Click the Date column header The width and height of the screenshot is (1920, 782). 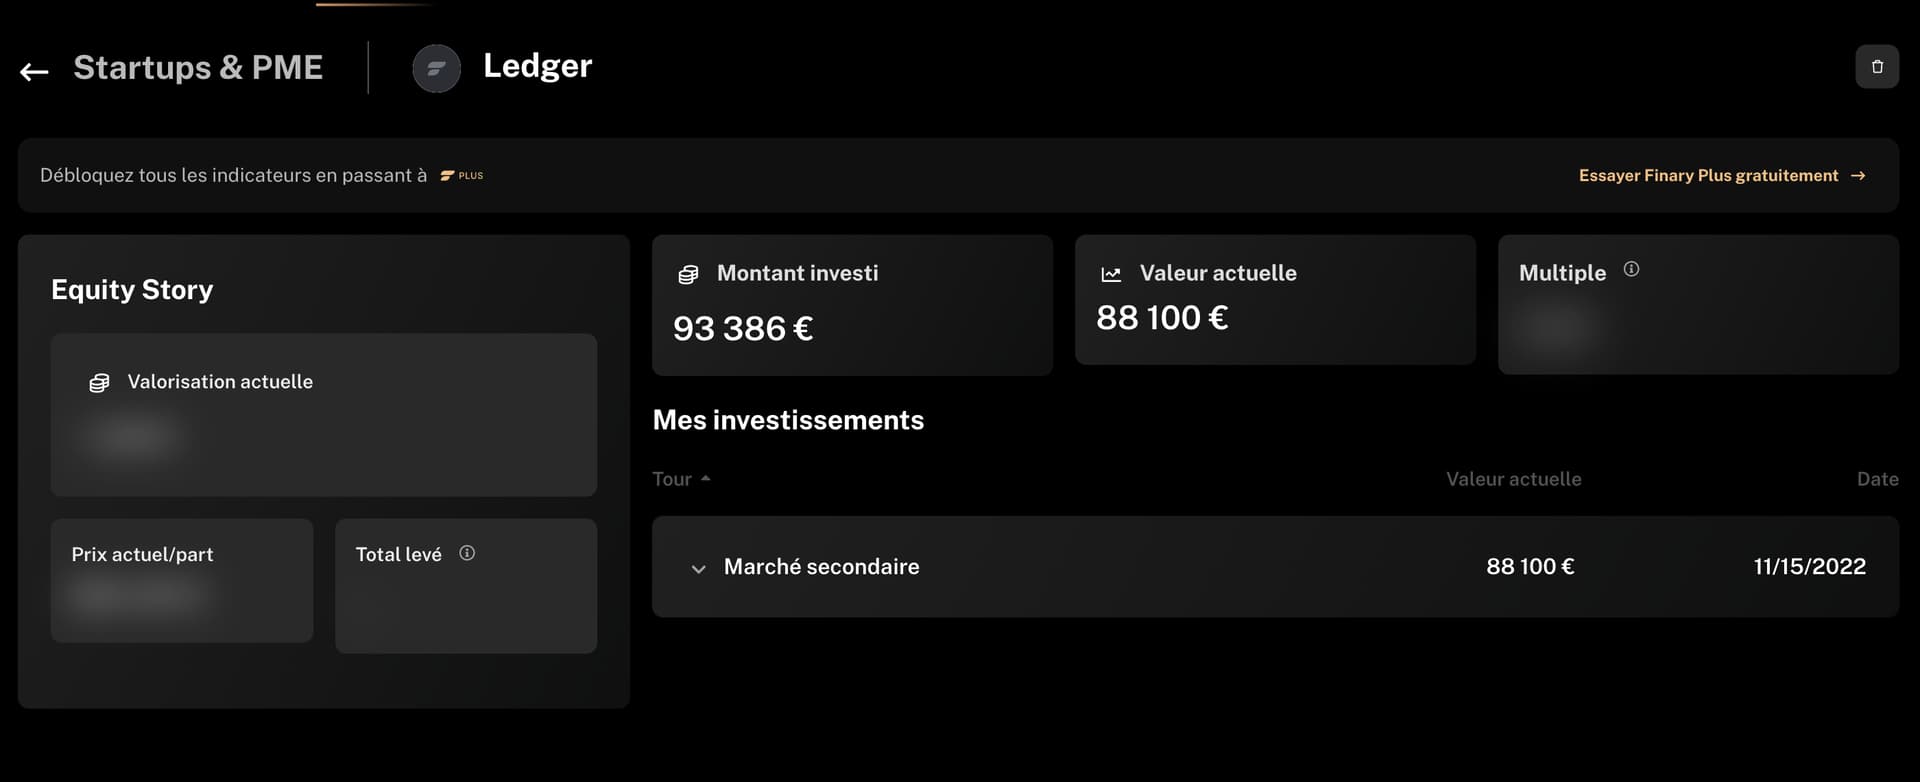pos(1877,479)
